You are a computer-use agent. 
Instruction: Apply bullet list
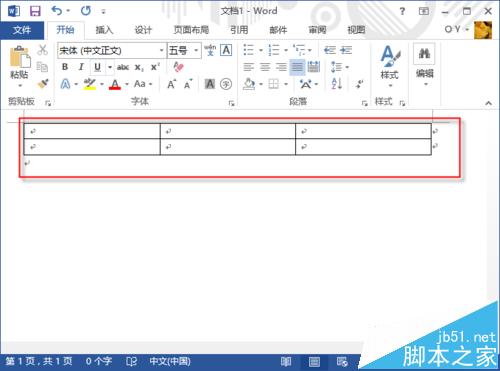(249, 50)
